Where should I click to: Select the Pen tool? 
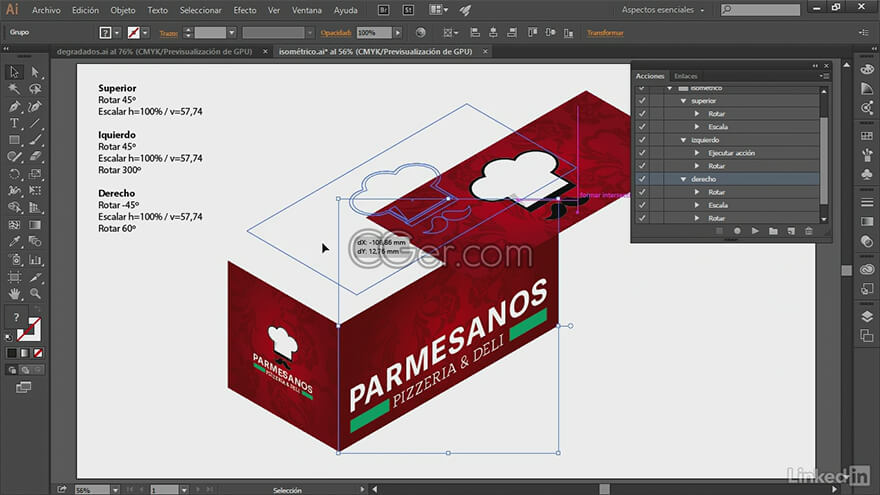(x=14, y=106)
